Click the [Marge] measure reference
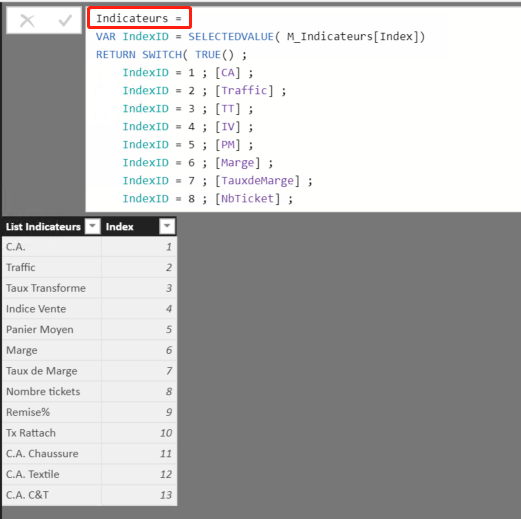 click(x=237, y=162)
